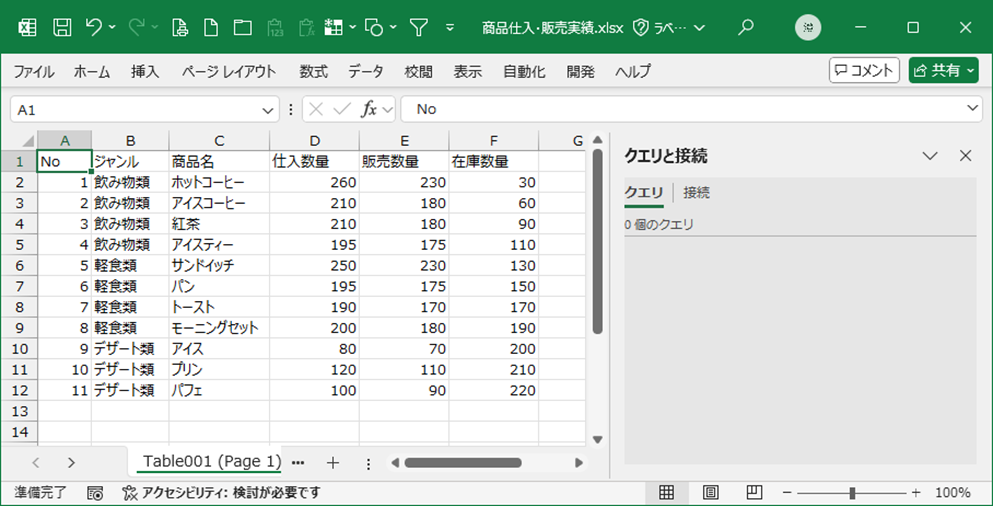Image resolution: width=993 pixels, height=506 pixels.
Task: Expand the formula bar
Action: pyautogui.click(x=973, y=109)
